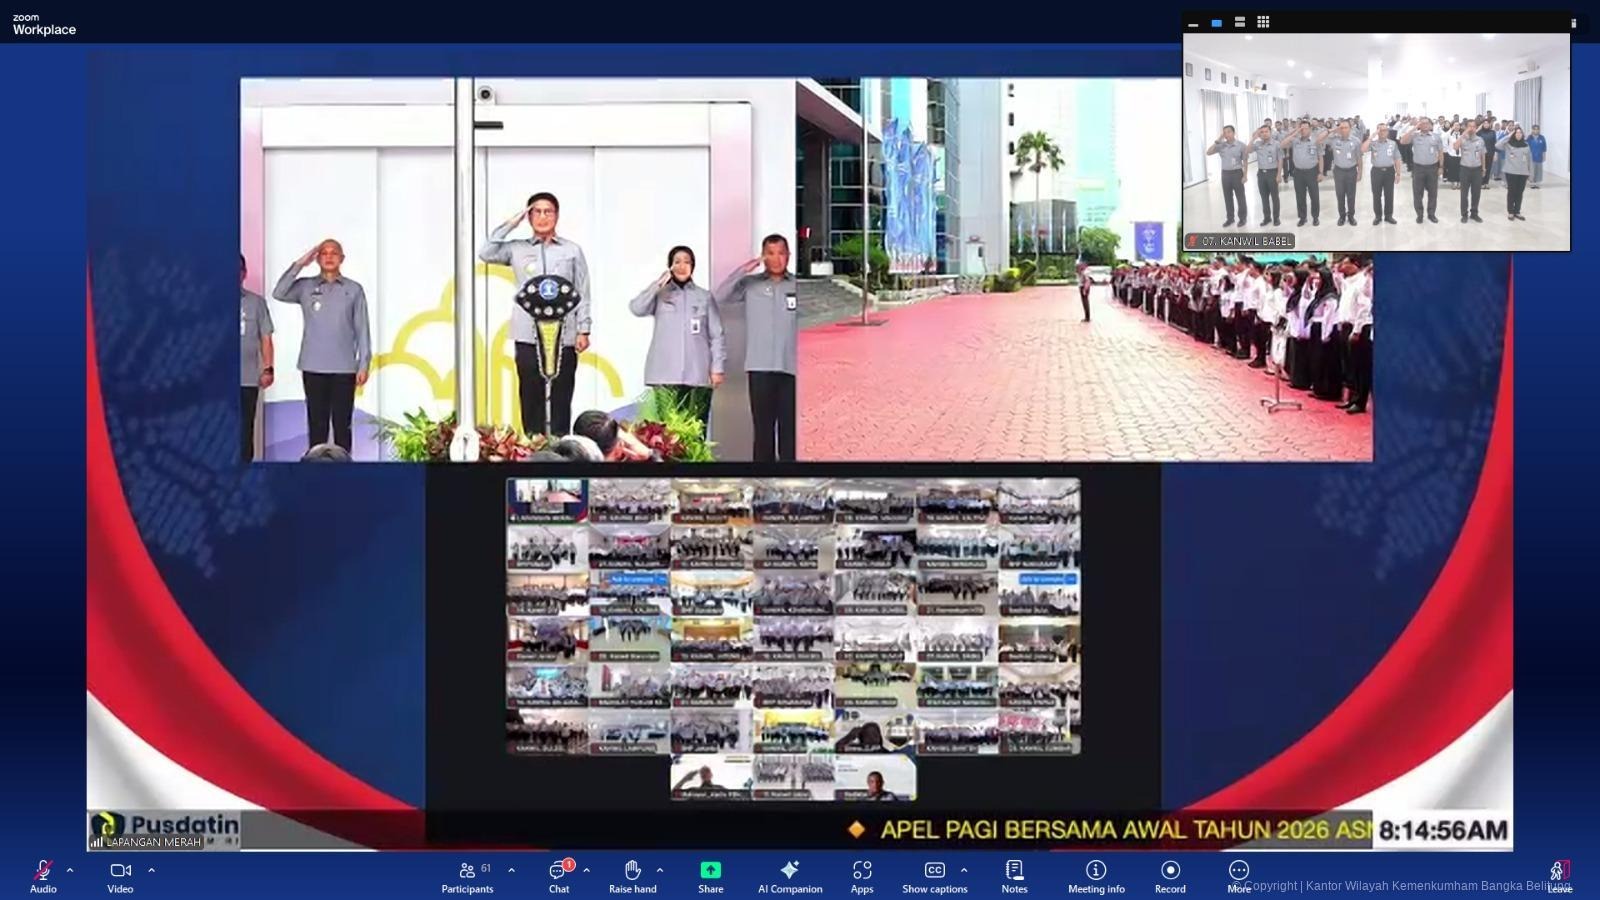Open the More menu
Screen dimensions: 1600x900
pyautogui.click(x=1237, y=871)
